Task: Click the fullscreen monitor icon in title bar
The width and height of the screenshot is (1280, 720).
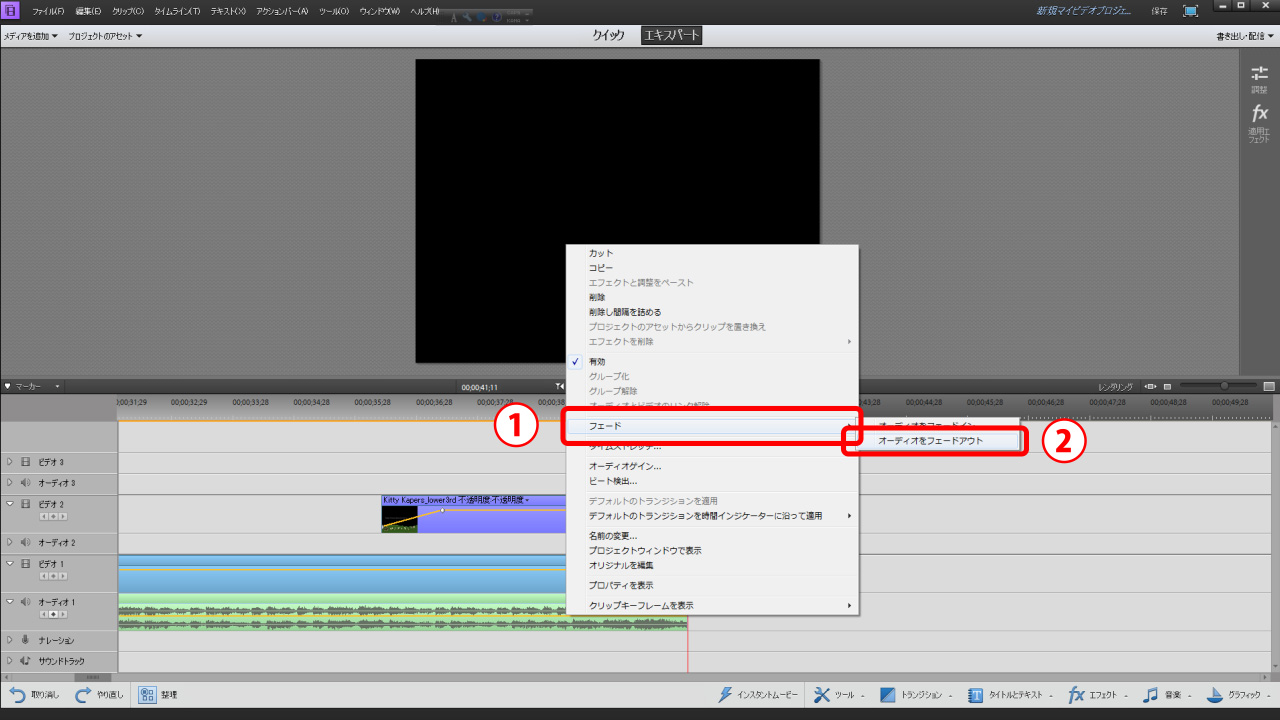Action: (x=1190, y=11)
